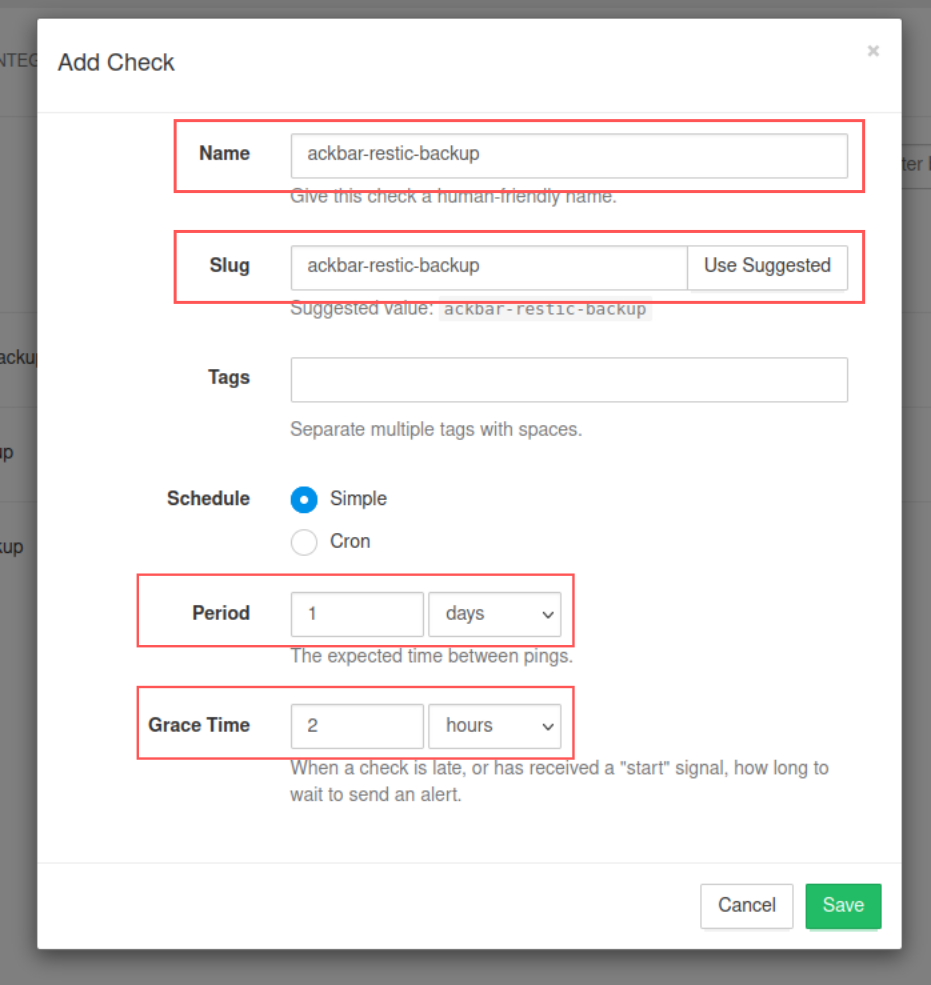Click the suggested slug value code text
The height and width of the screenshot is (985, 931).
coord(545,309)
